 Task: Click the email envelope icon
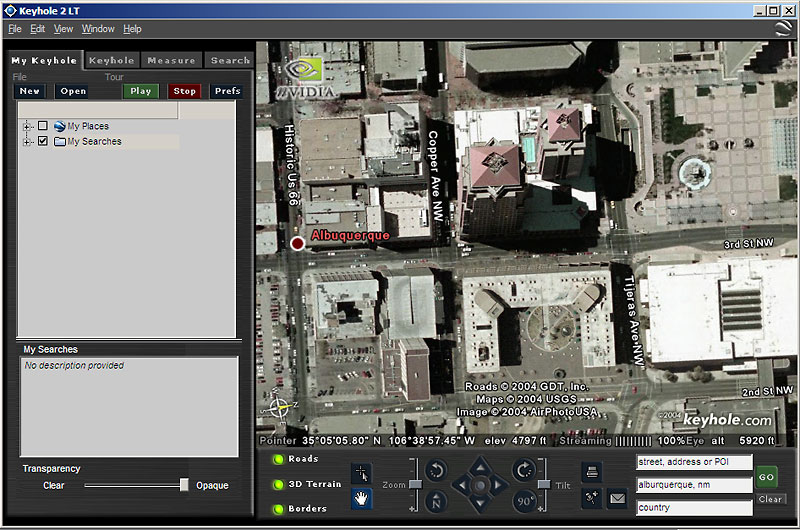pyautogui.click(x=617, y=497)
